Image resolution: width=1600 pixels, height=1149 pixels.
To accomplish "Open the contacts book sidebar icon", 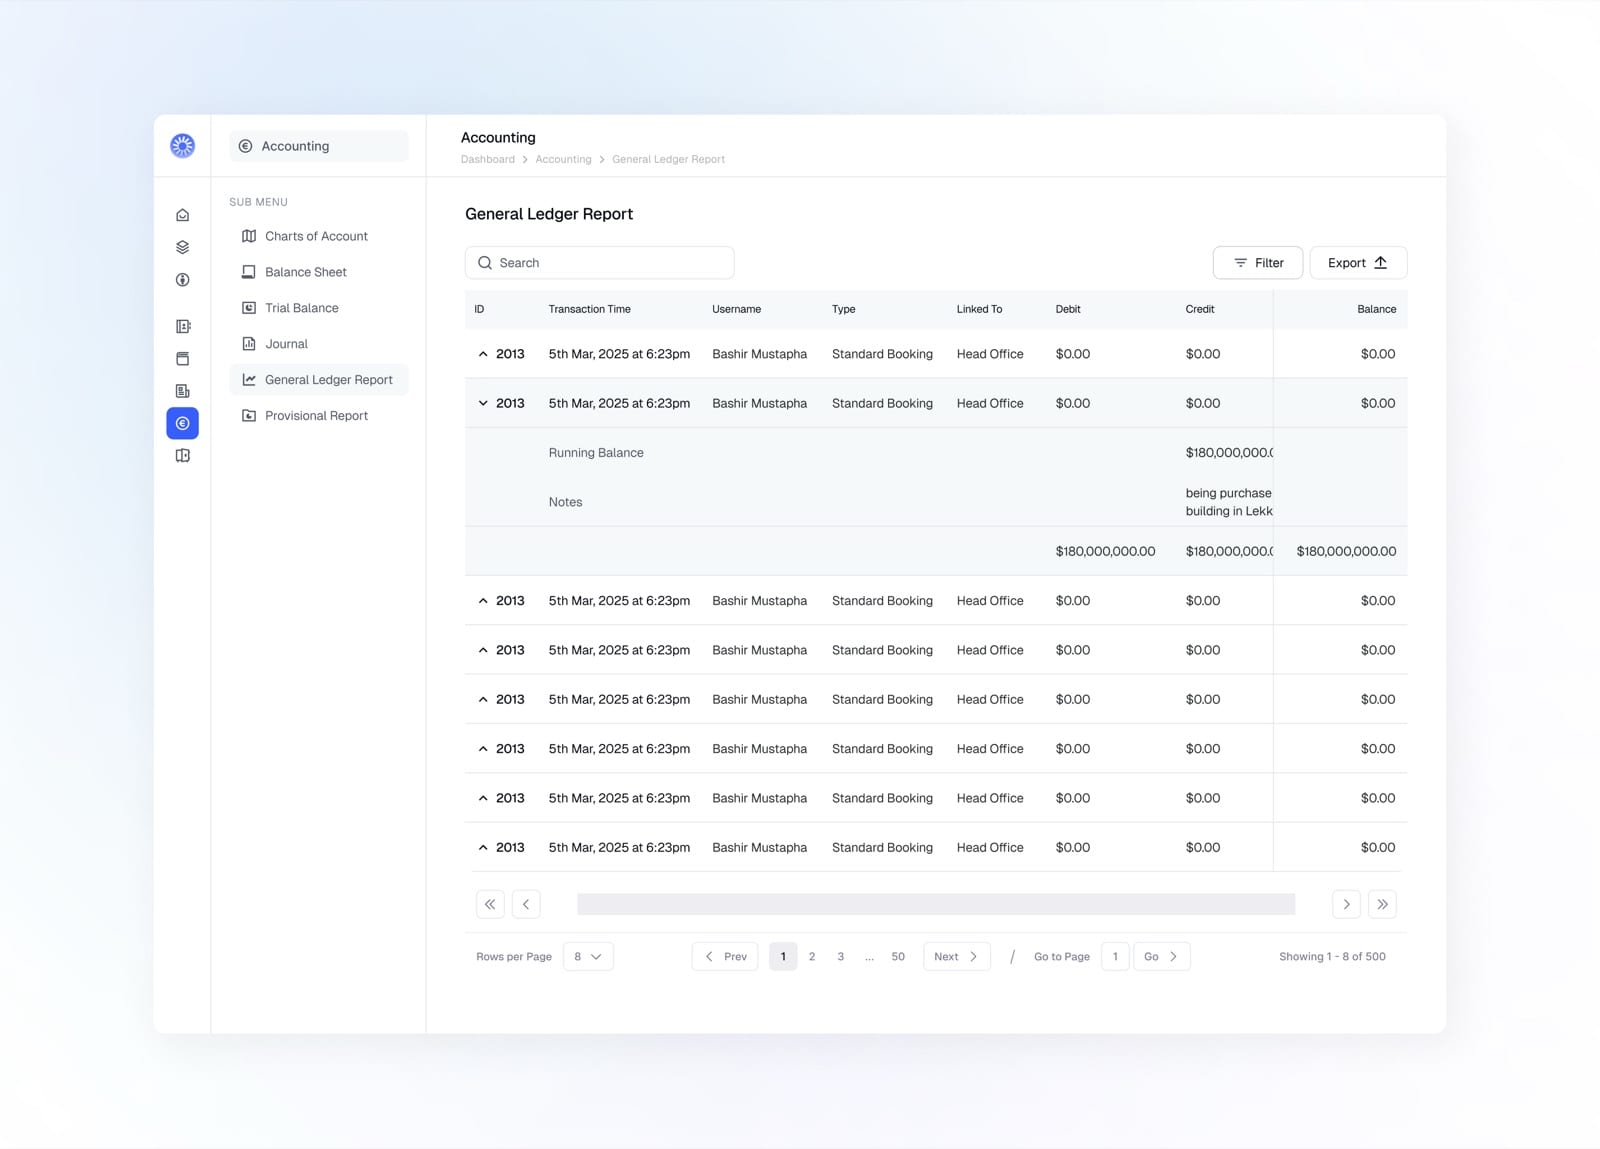I will click(x=182, y=326).
